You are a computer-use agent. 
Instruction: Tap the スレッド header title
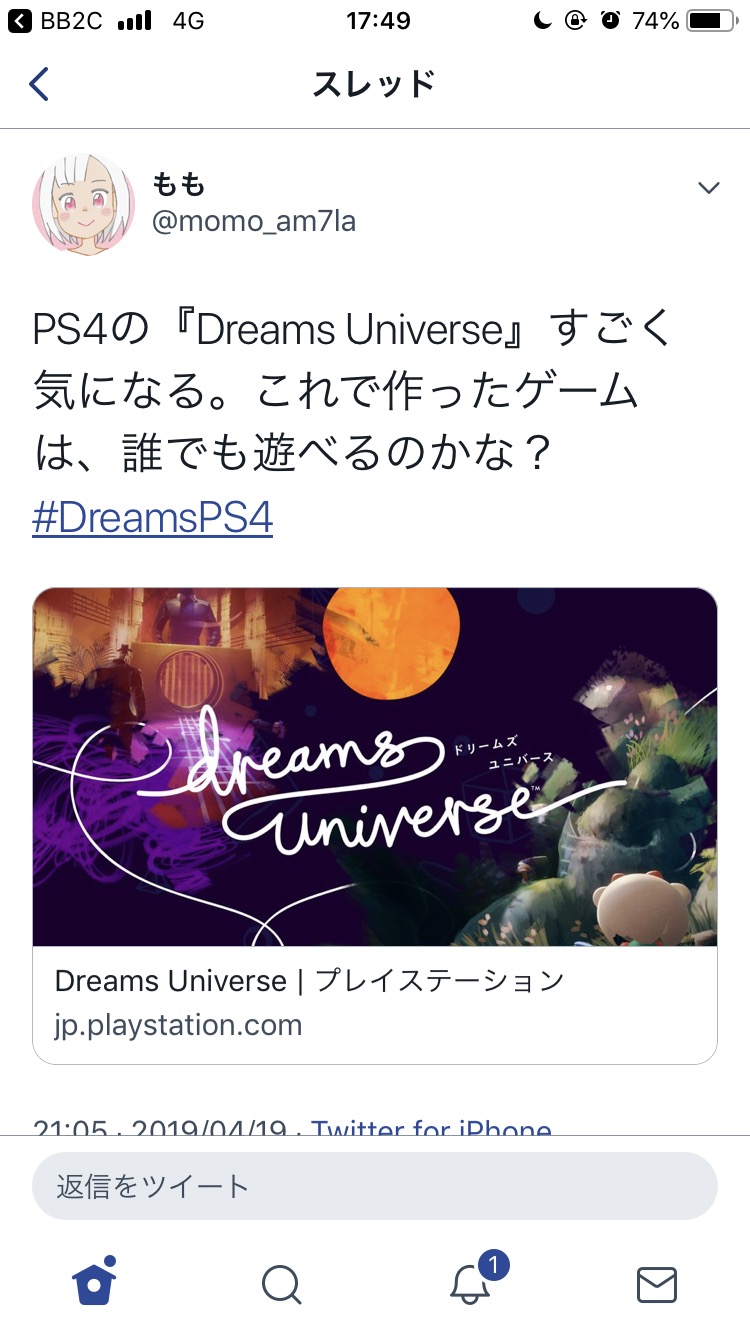374,84
